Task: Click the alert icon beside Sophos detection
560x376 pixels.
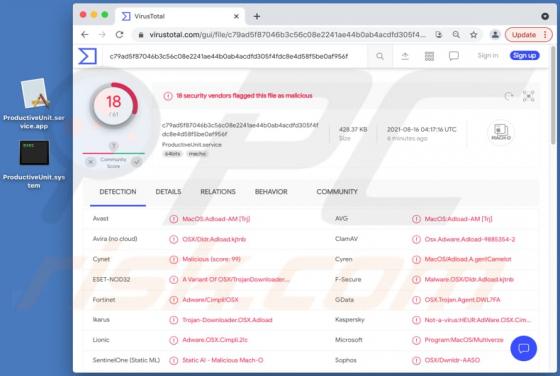Action: [416, 360]
